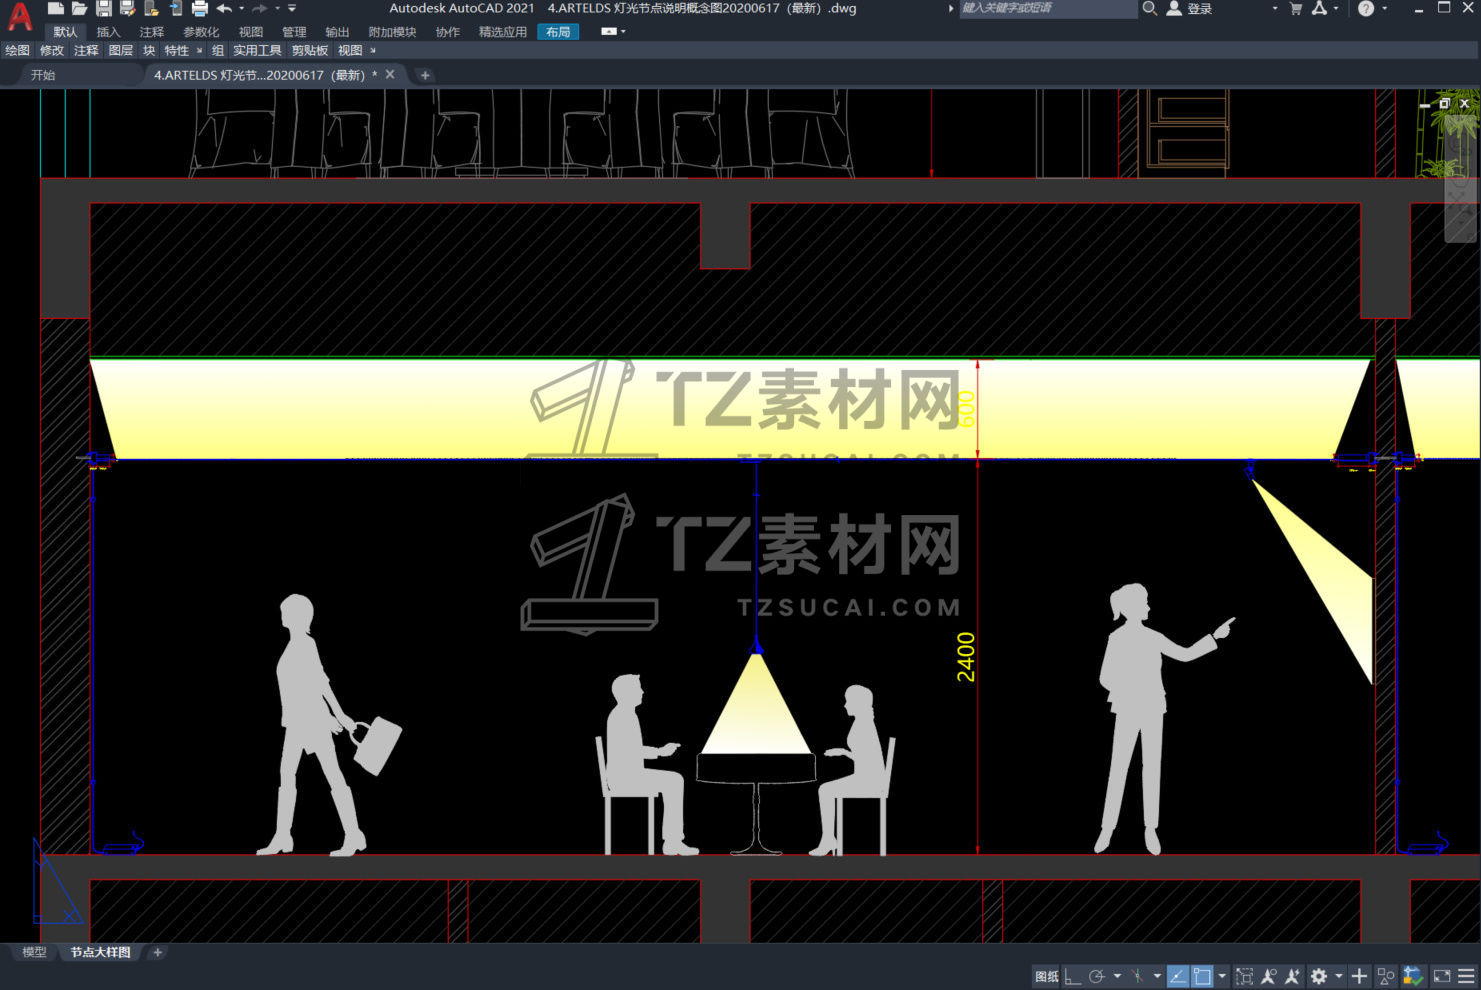This screenshot has height=990, width=1481.
Task: Toggle Object snap tracking in status bar
Action: pyautogui.click(x=1178, y=976)
